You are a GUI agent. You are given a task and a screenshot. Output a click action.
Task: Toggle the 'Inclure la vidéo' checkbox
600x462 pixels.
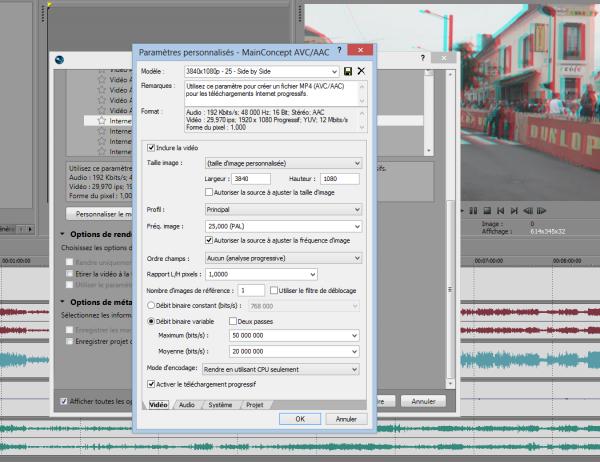point(150,148)
